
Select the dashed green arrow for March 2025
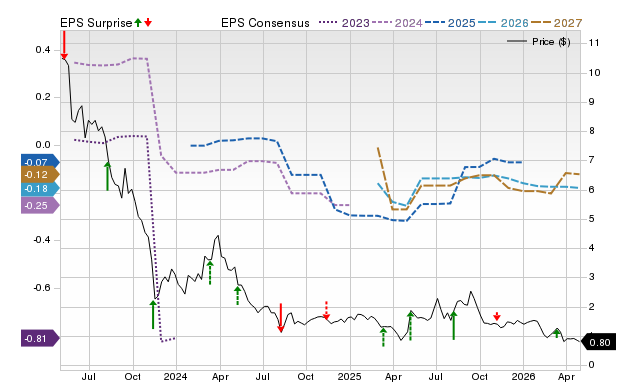tap(383, 337)
